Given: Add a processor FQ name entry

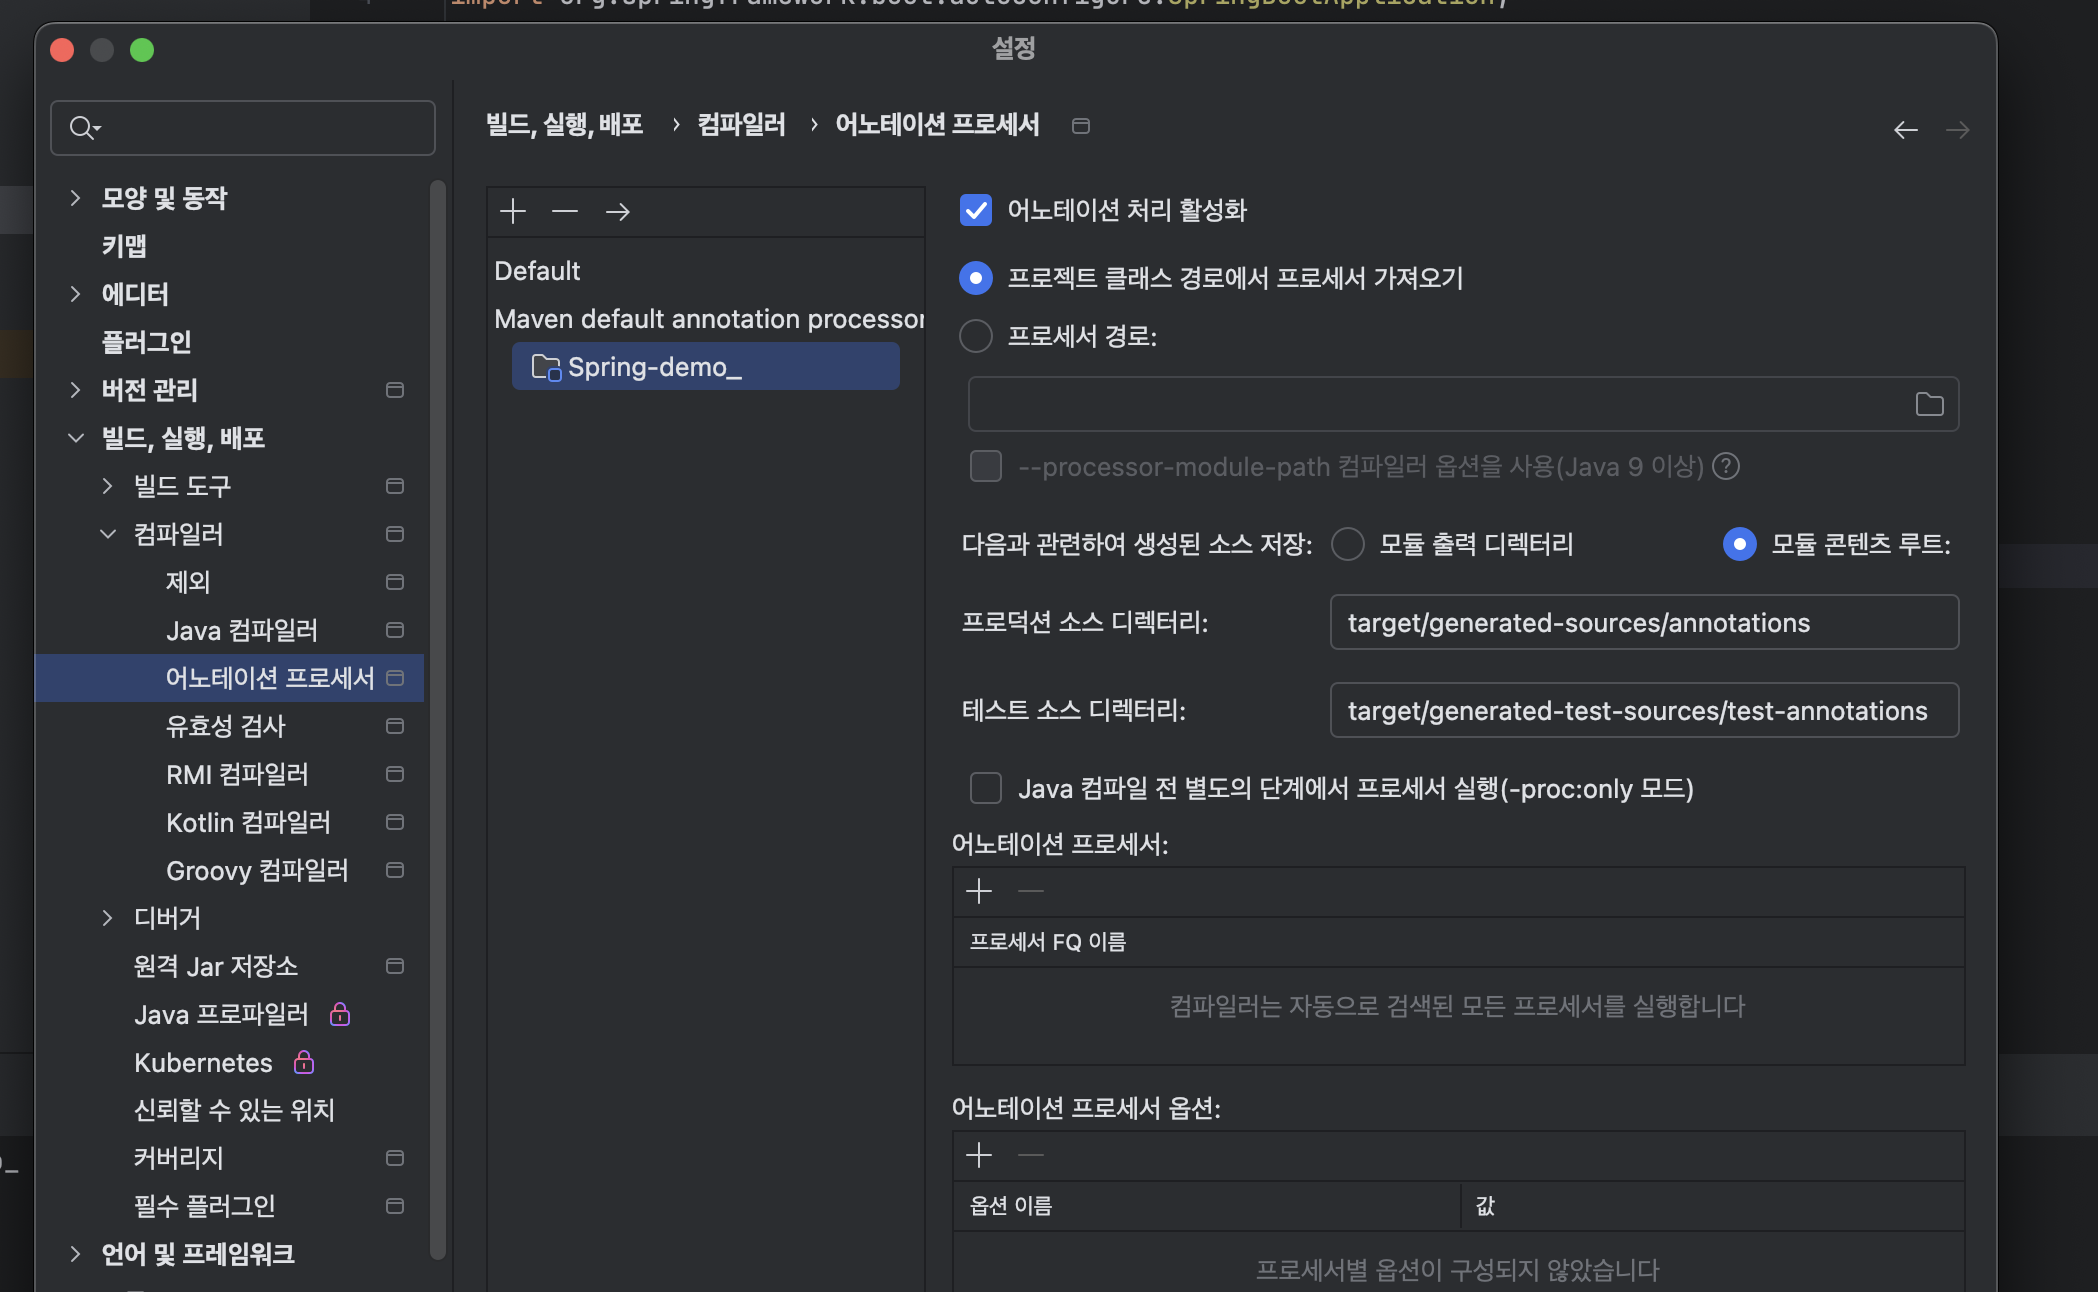Looking at the screenshot, I should point(979,891).
